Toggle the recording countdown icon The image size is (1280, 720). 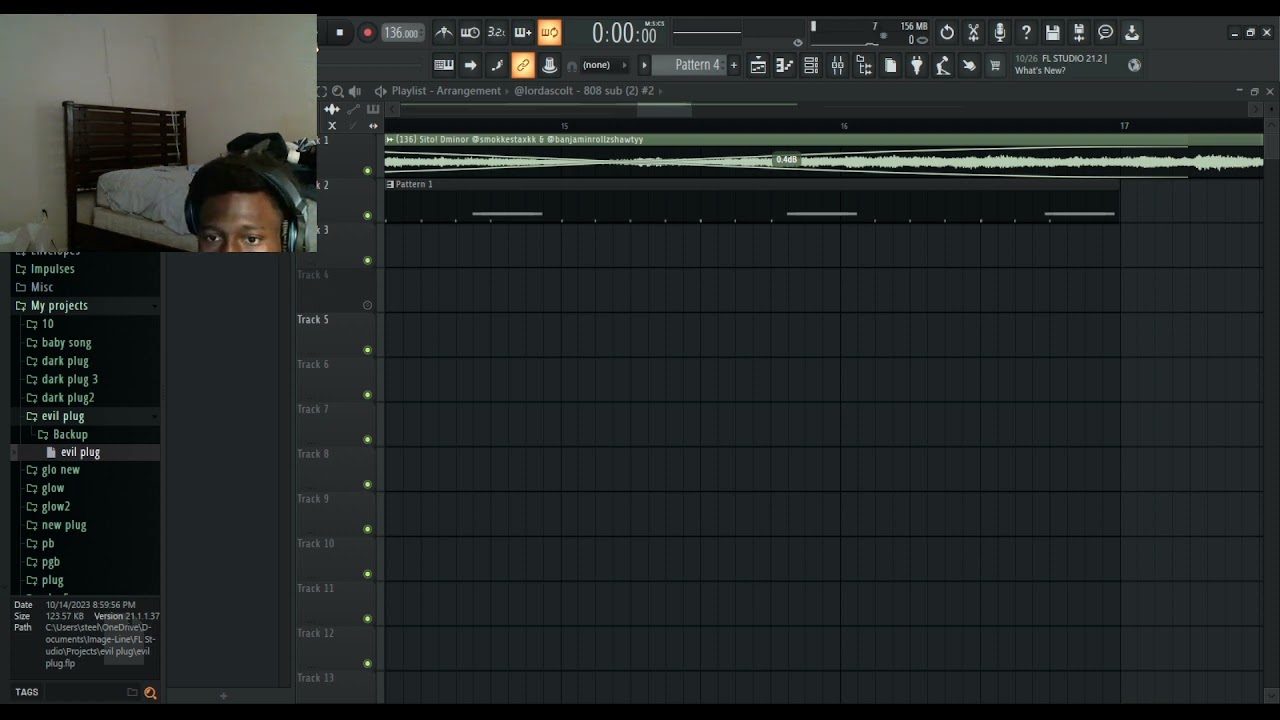click(496, 33)
